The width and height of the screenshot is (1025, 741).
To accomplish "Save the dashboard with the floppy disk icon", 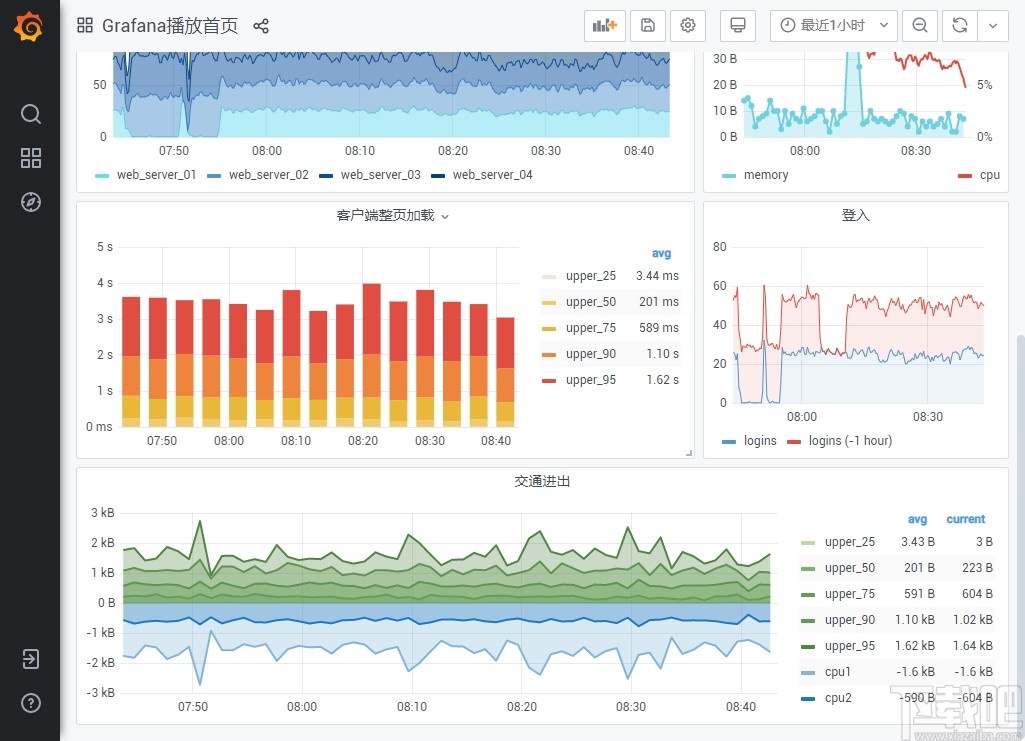I will click(x=647, y=25).
